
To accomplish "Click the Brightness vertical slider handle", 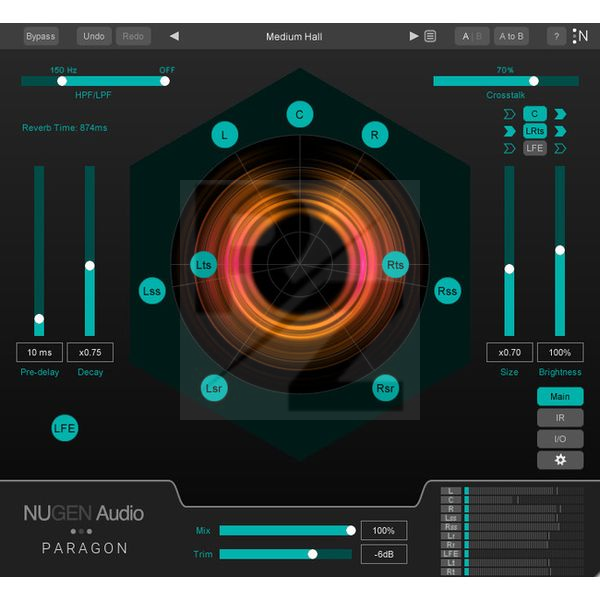I will point(560,250).
